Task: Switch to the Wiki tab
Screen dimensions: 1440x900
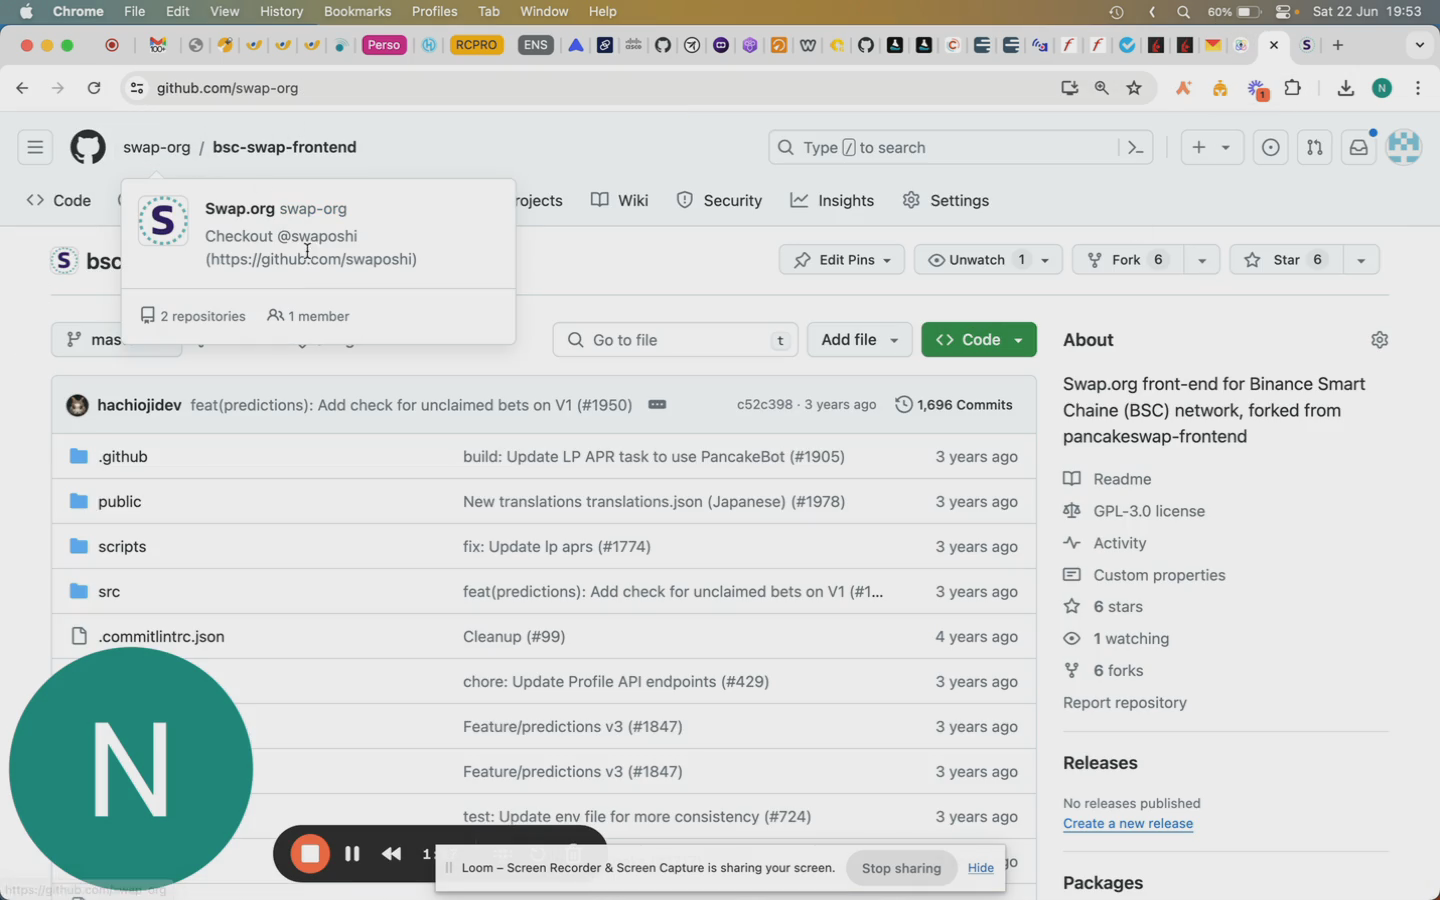Action: point(620,201)
